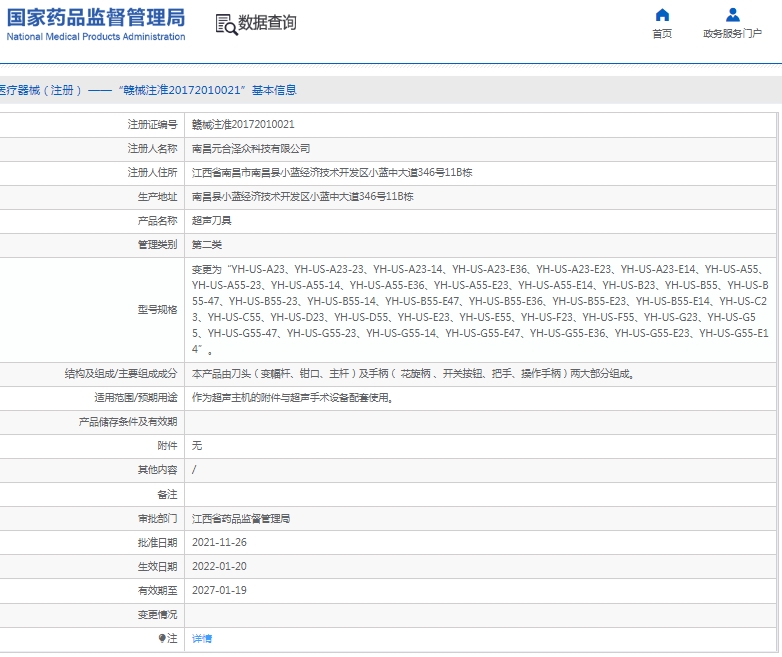Click the 审批部门 row label
This screenshot has width=782, height=657.
click(157, 518)
